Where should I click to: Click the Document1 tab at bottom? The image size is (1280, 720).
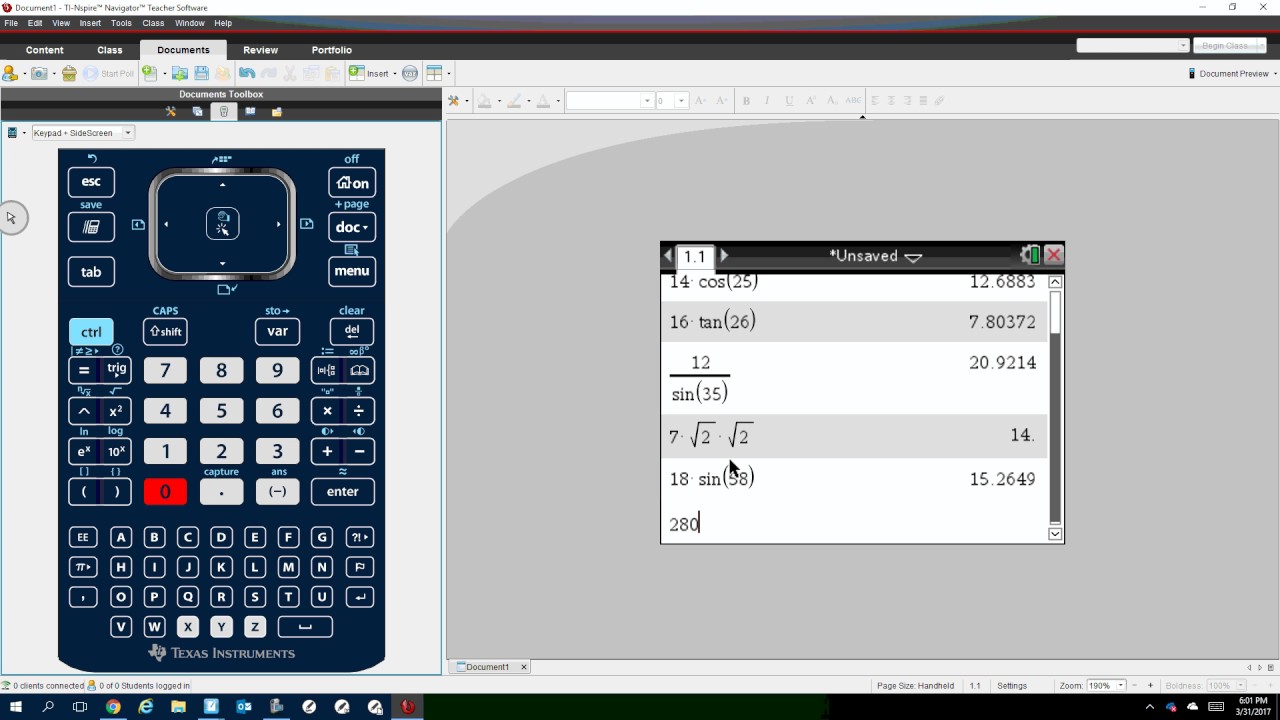487,667
